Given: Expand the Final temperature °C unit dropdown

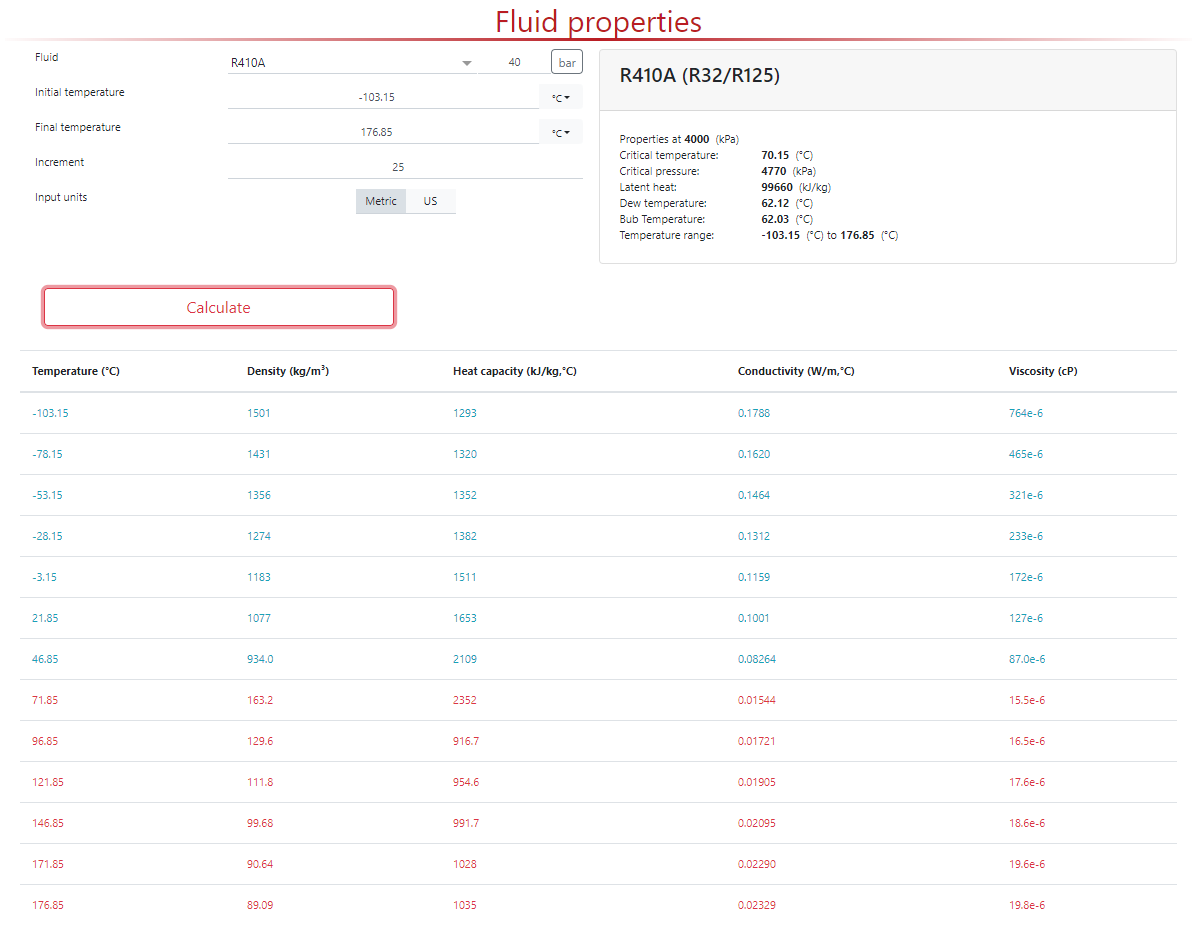Looking at the screenshot, I should 560,133.
